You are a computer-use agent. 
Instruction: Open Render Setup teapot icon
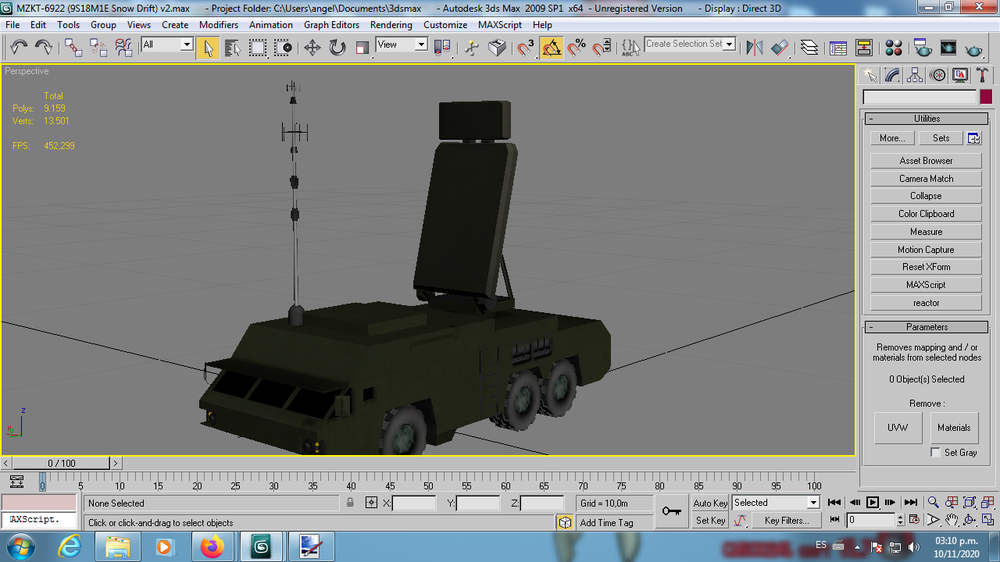(x=923, y=47)
